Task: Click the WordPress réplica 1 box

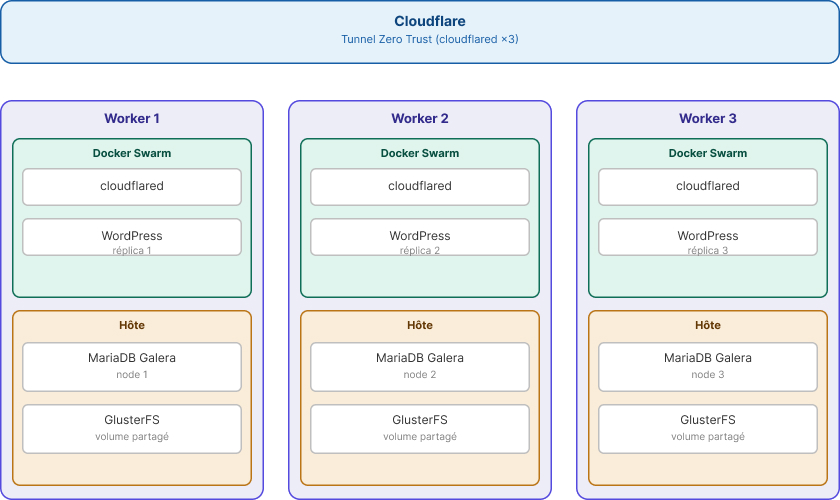Action: point(132,237)
